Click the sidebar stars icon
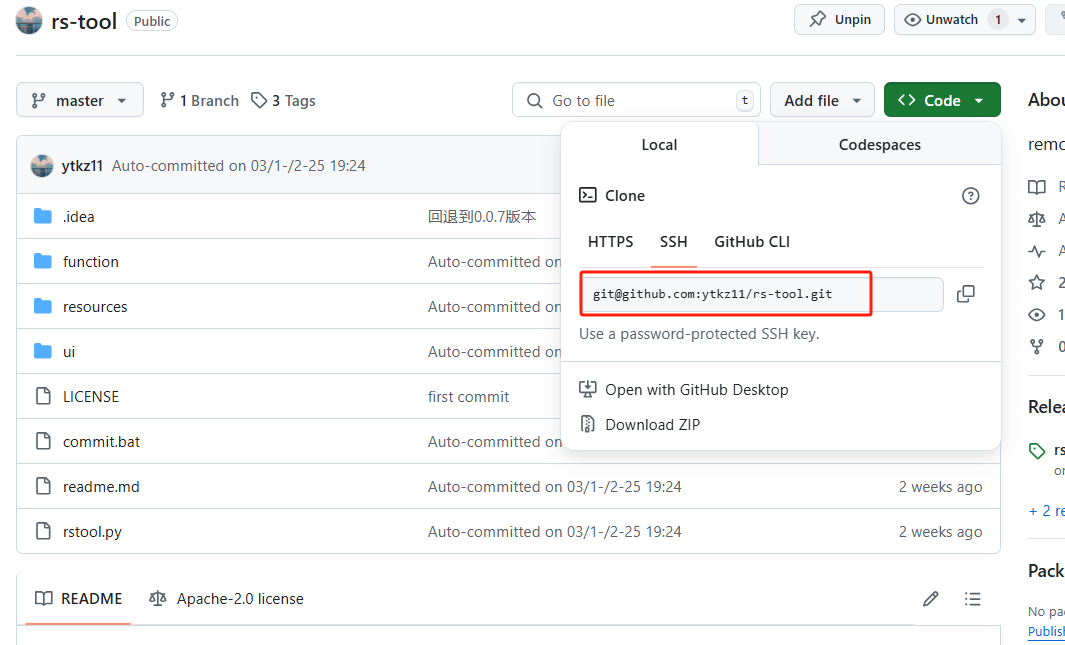 (1036, 282)
